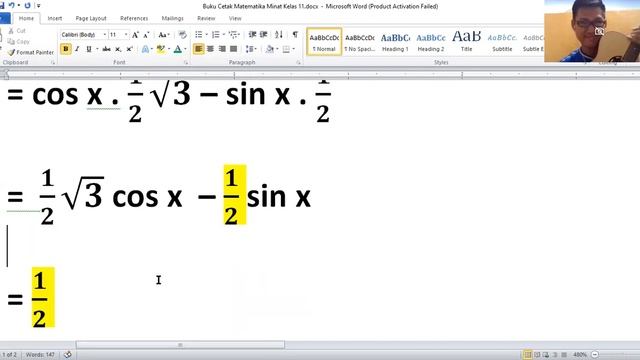Click the Format Painter button

tap(31, 52)
